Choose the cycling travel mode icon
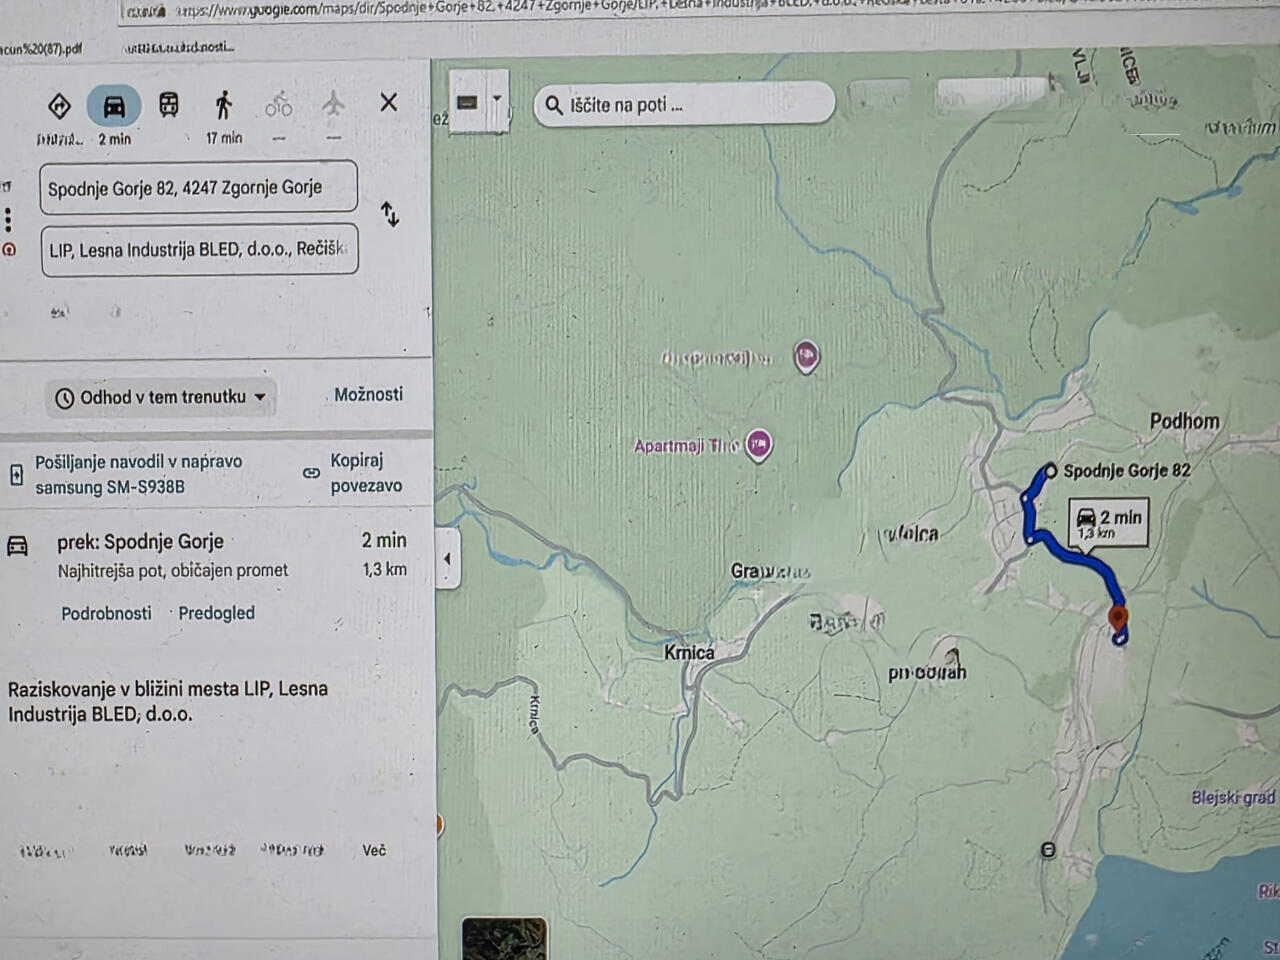The width and height of the screenshot is (1280, 960). tap(279, 105)
